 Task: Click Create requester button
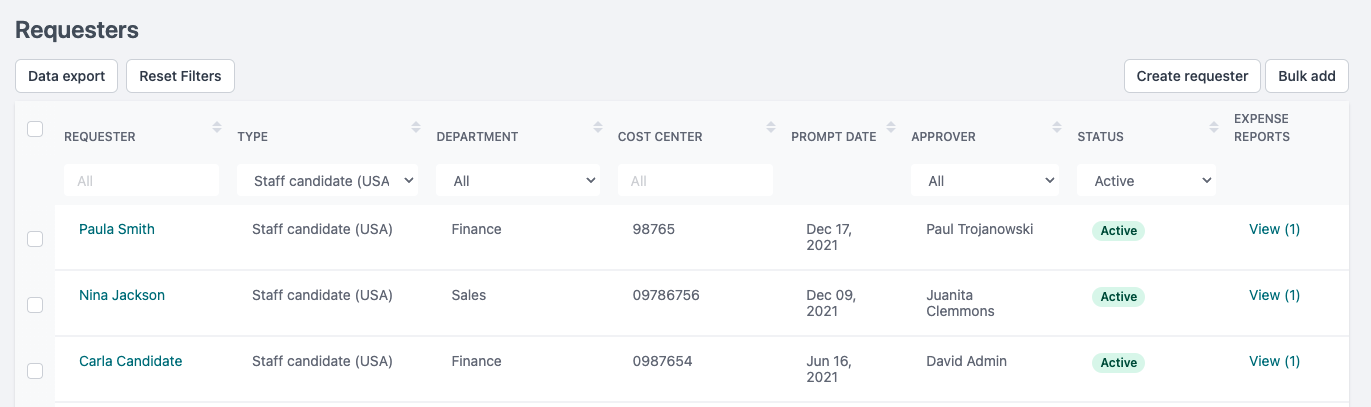(x=1192, y=76)
